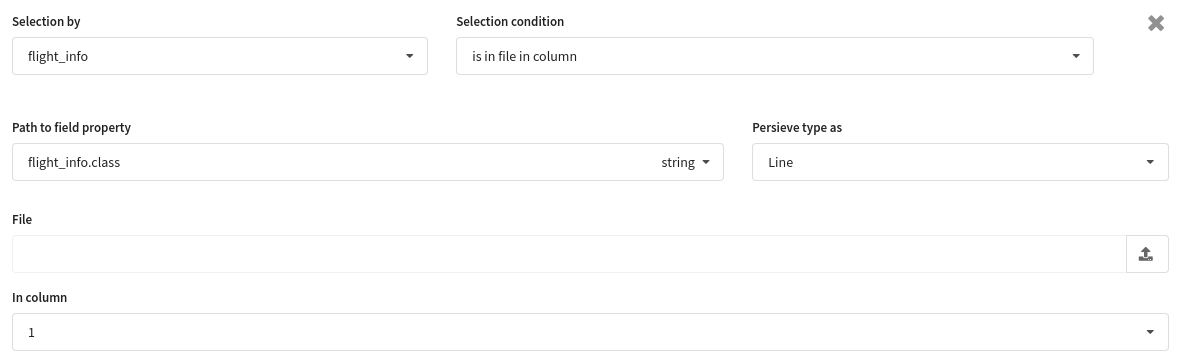This screenshot has width=1181, height=362.
Task: Click the 'Persieve type as' label
Action: [797, 127]
